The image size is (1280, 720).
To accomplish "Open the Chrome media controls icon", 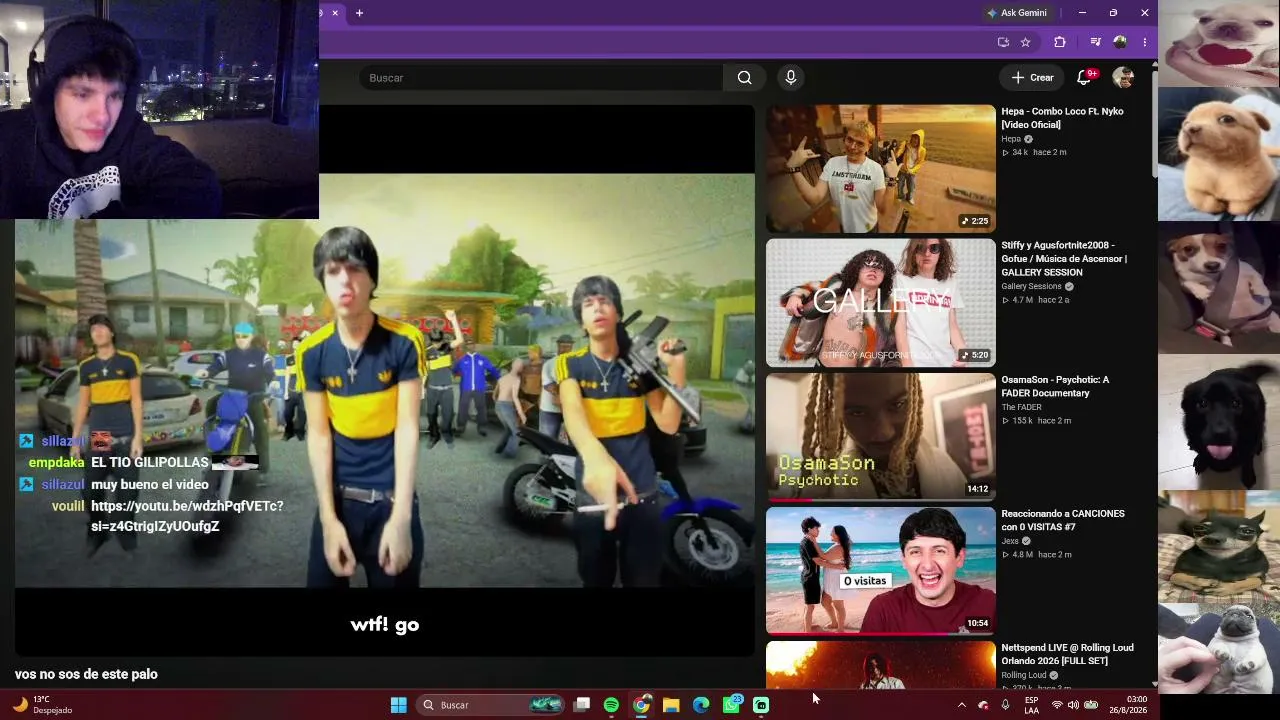I will point(1096,42).
